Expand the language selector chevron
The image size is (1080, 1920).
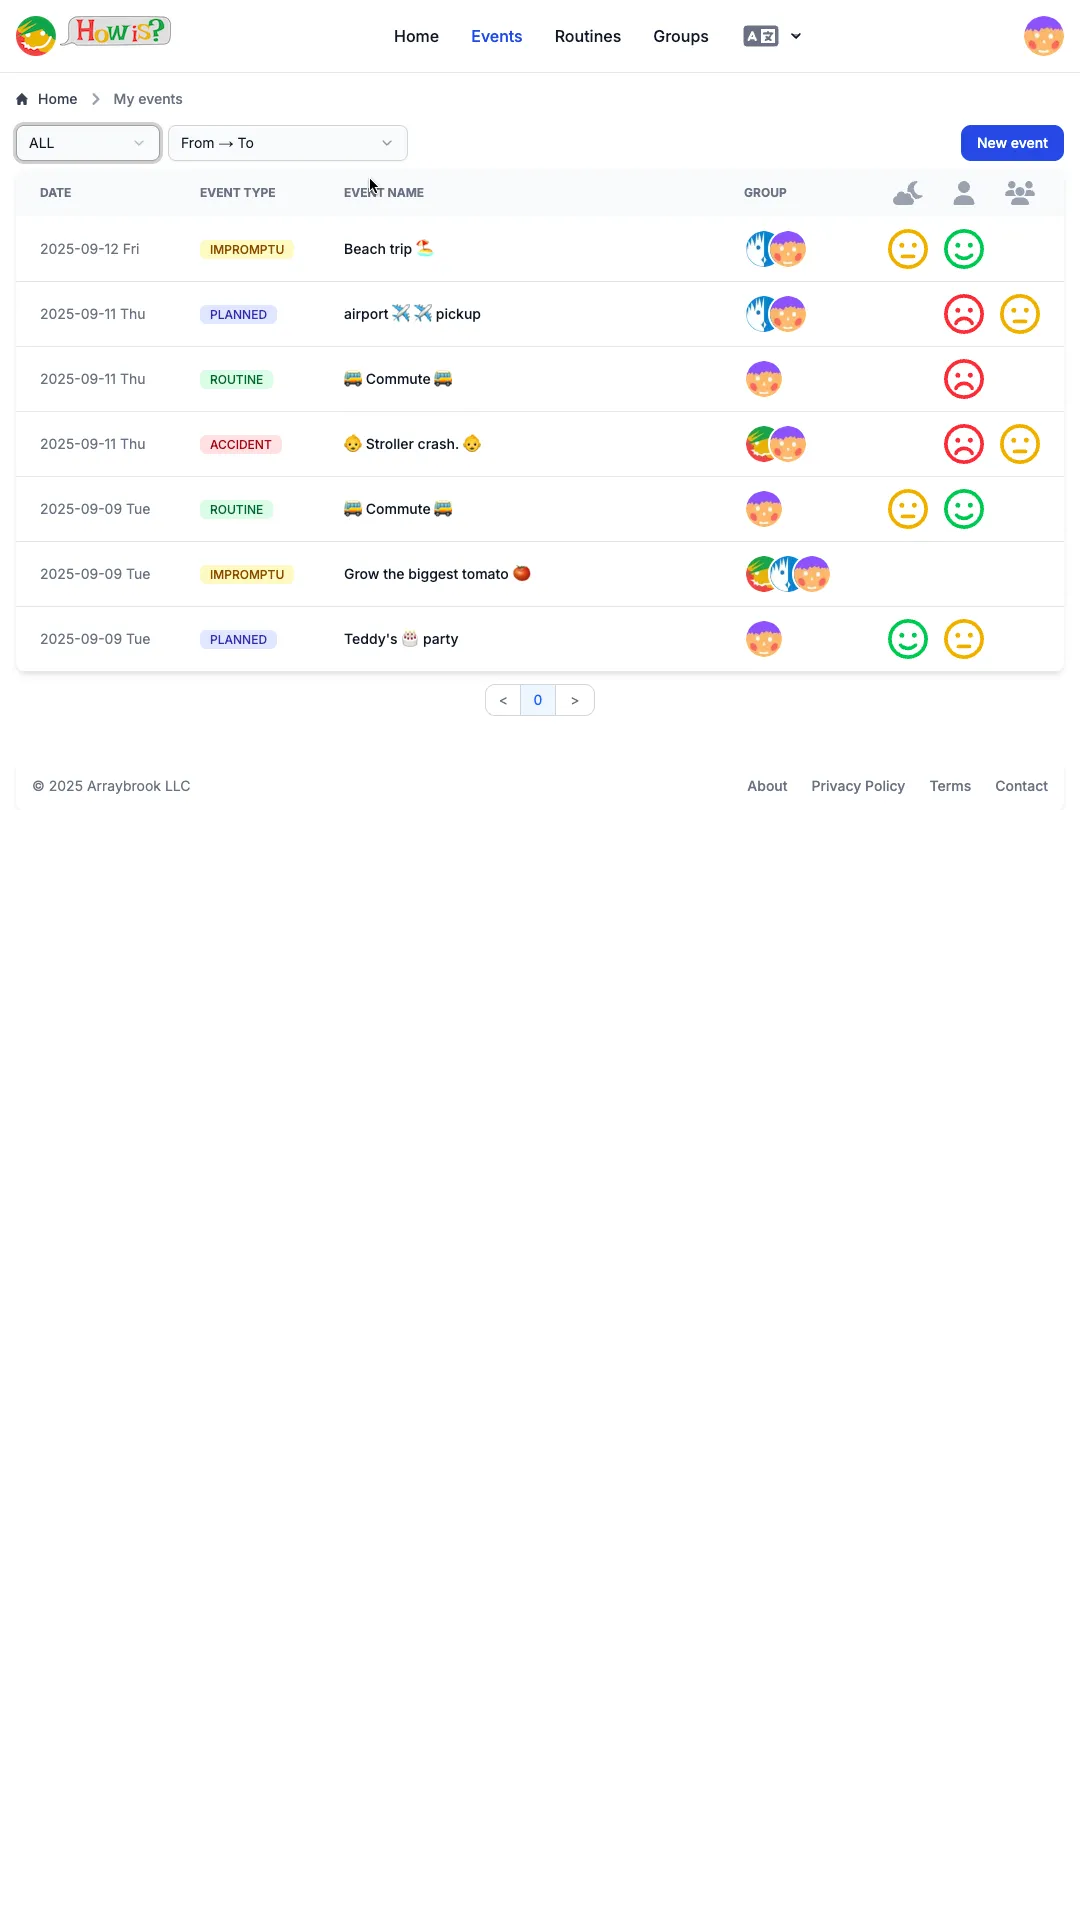point(796,36)
